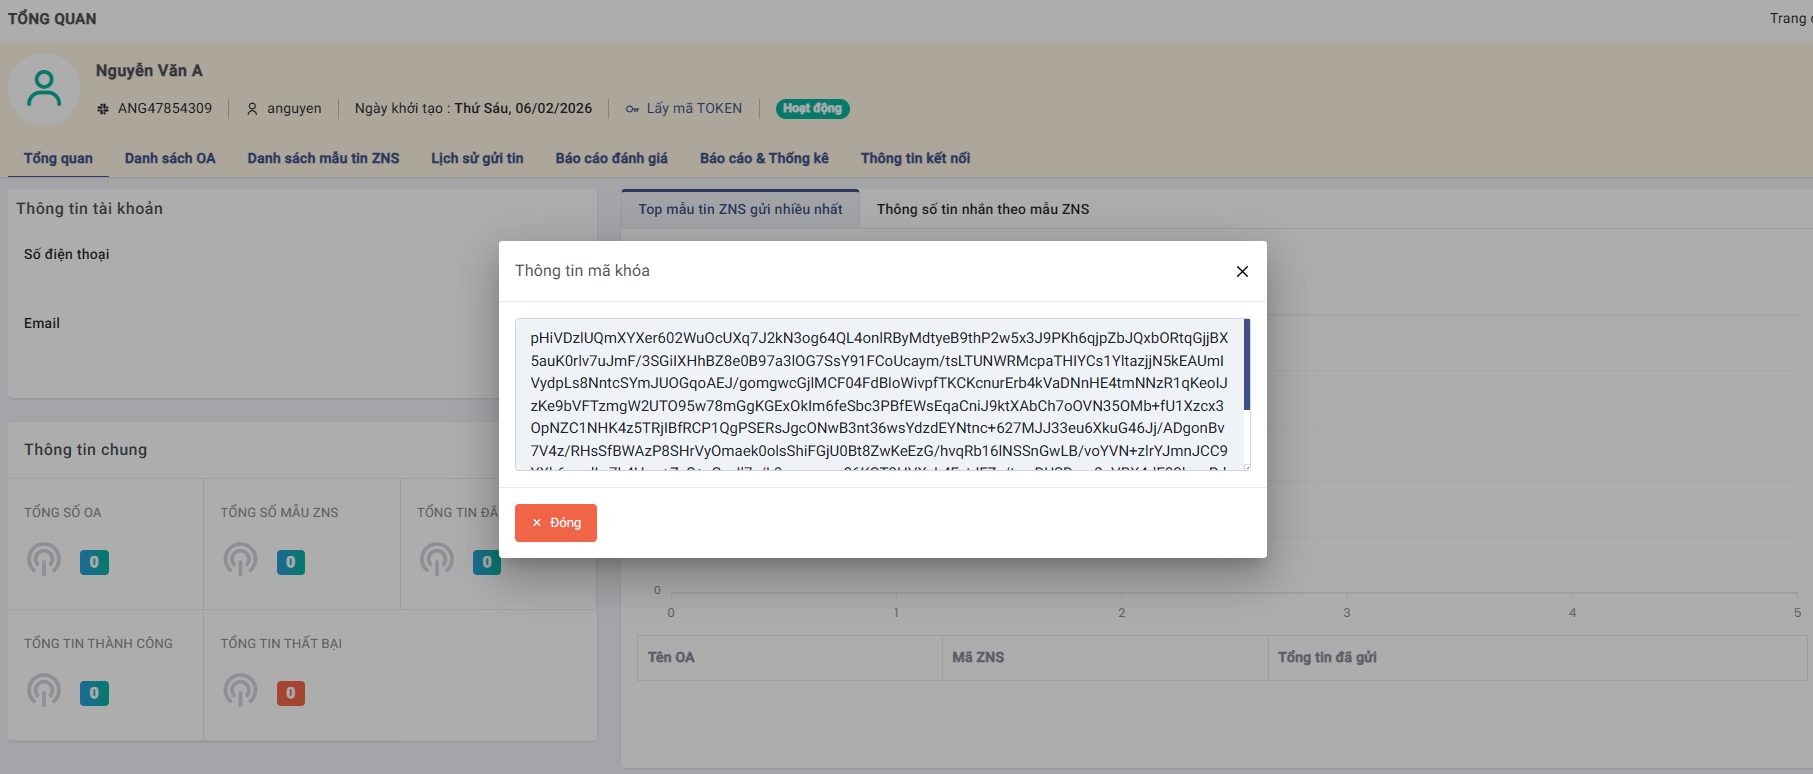Viewport: 1813px width, 774px height.
Task: Click the red Đóng button
Action: tap(555, 523)
